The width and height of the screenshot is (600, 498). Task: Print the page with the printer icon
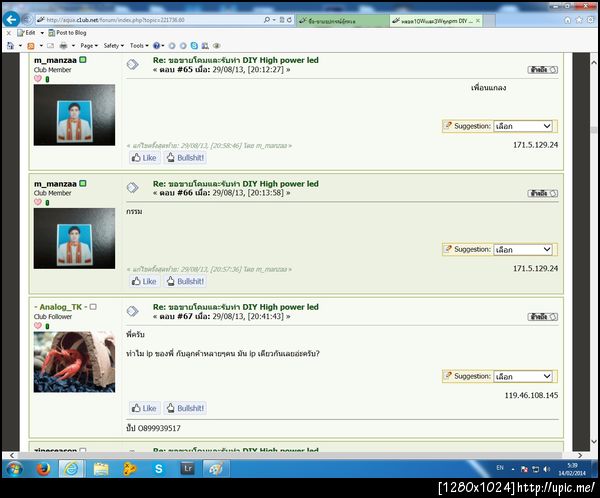pyautogui.click(x=64, y=46)
